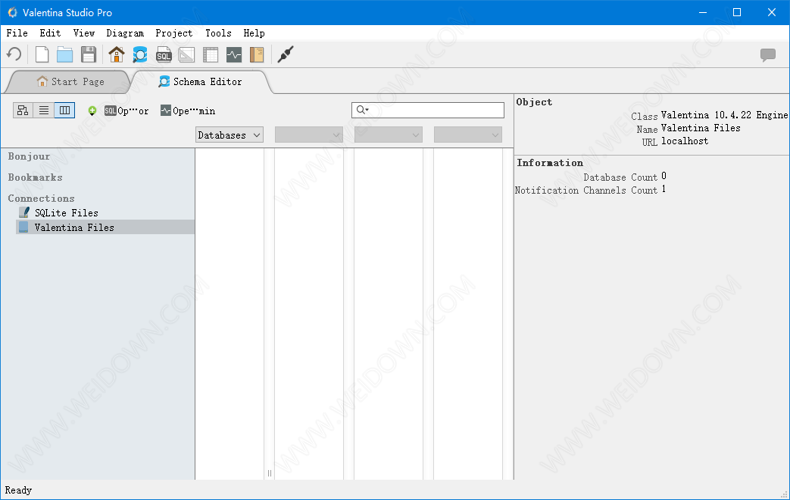The height and width of the screenshot is (500, 790).
Task: Click the Valentina Studio Pro title bar app icon
Action: click(12, 13)
